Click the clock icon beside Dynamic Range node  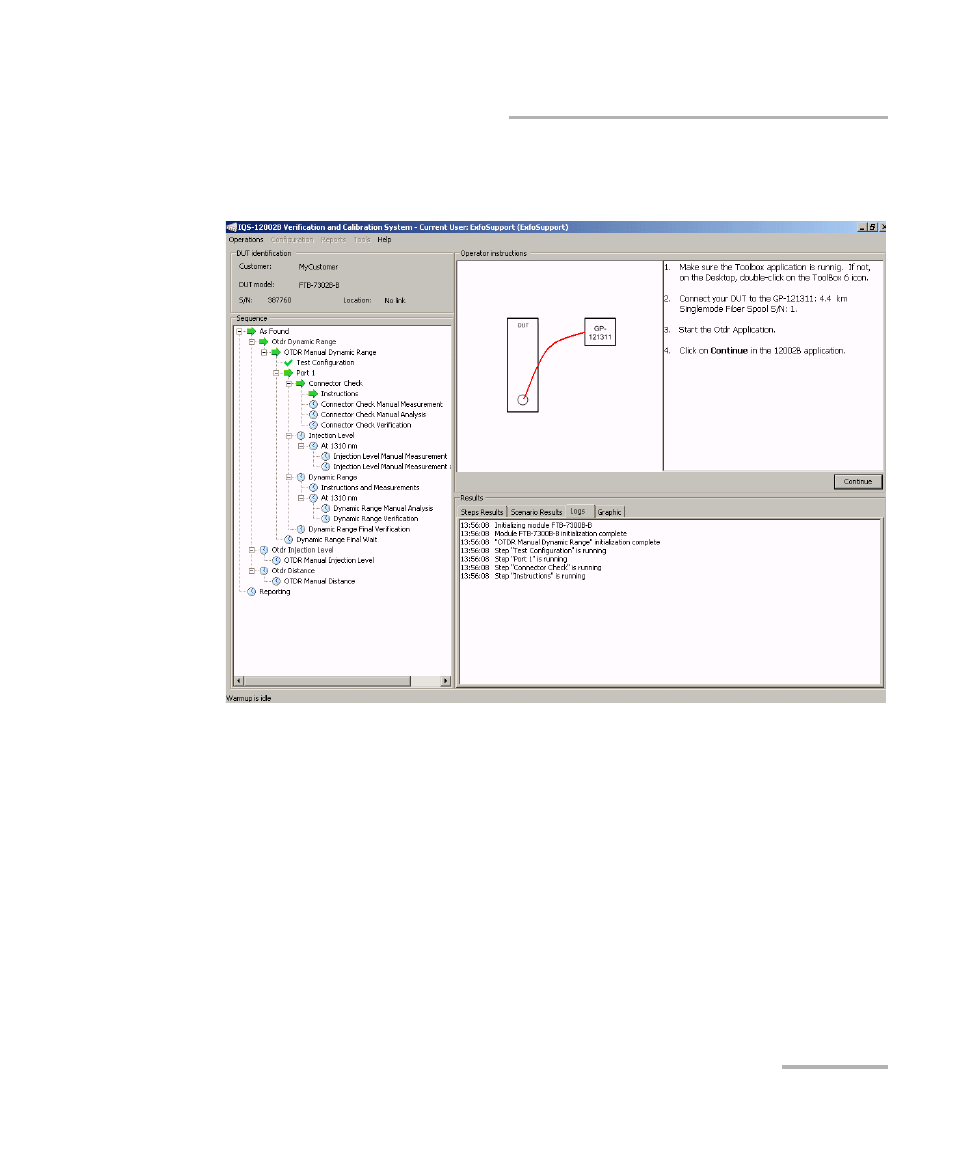coord(301,478)
